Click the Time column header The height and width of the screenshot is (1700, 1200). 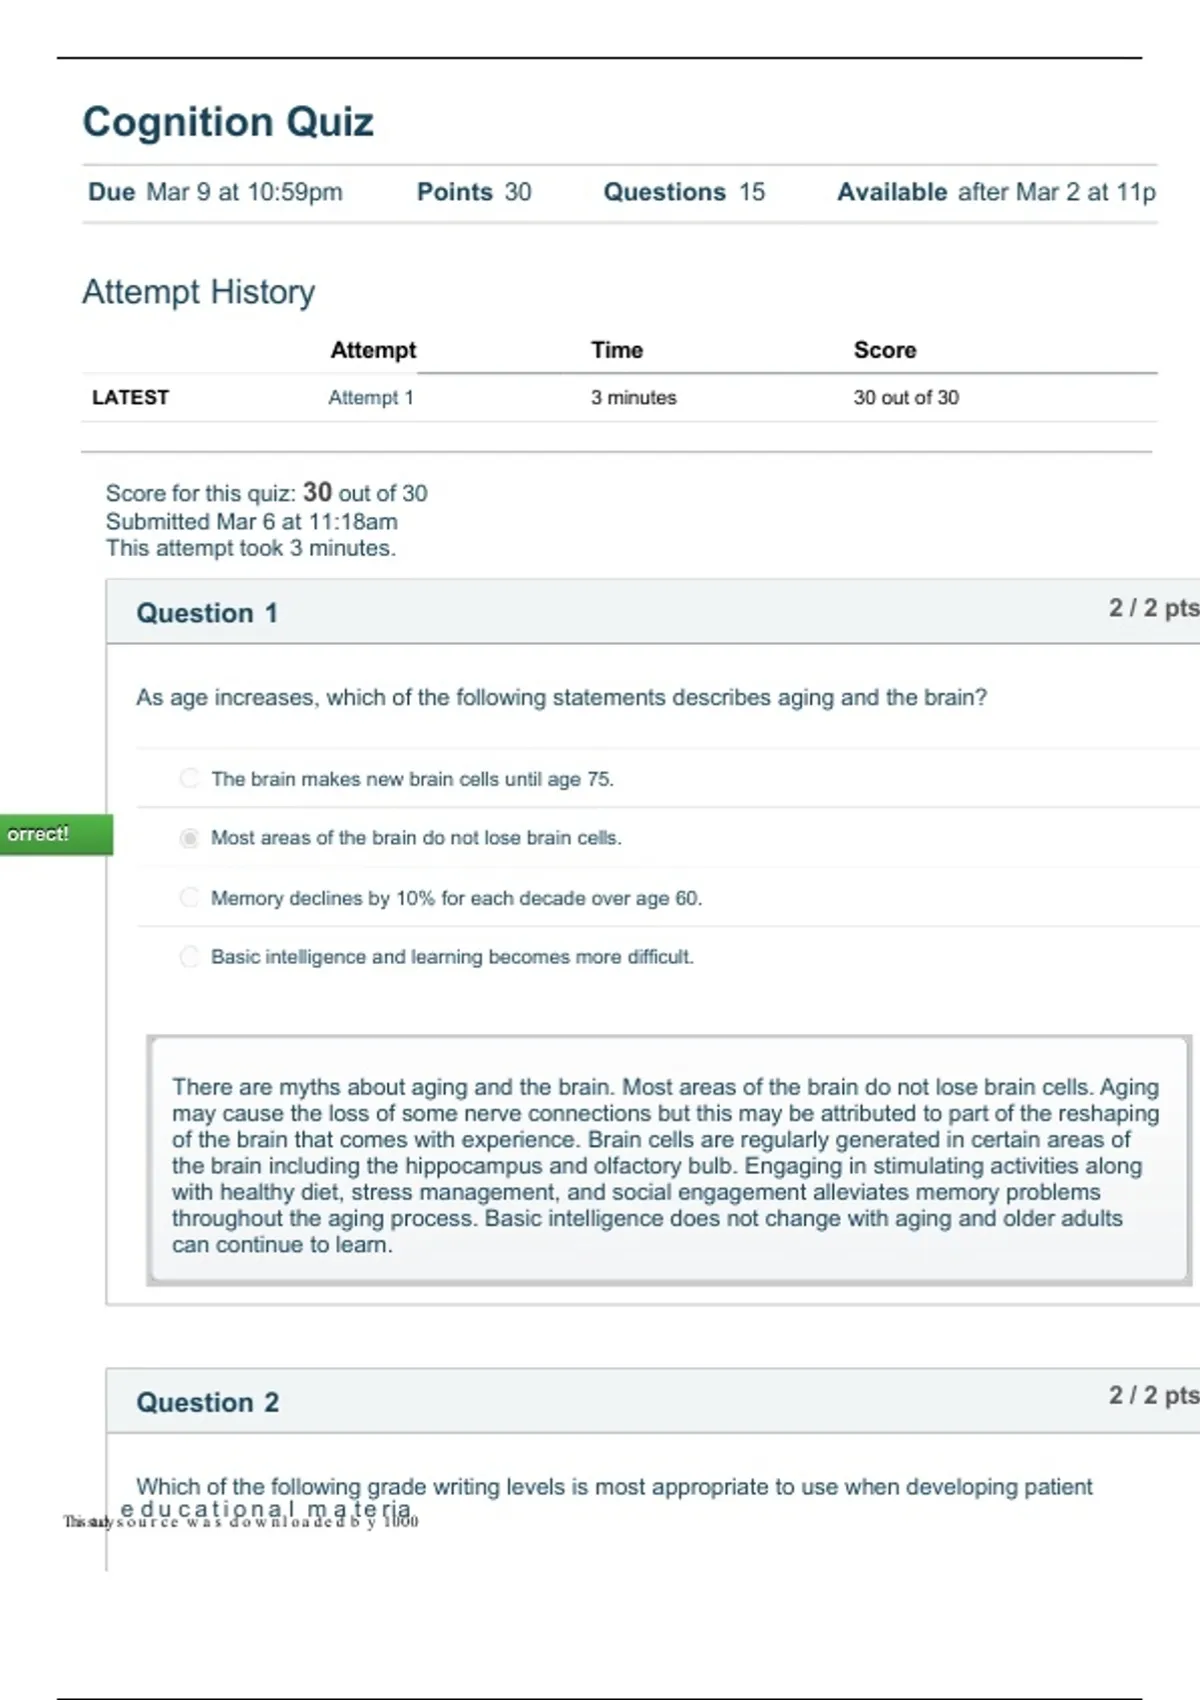click(617, 350)
